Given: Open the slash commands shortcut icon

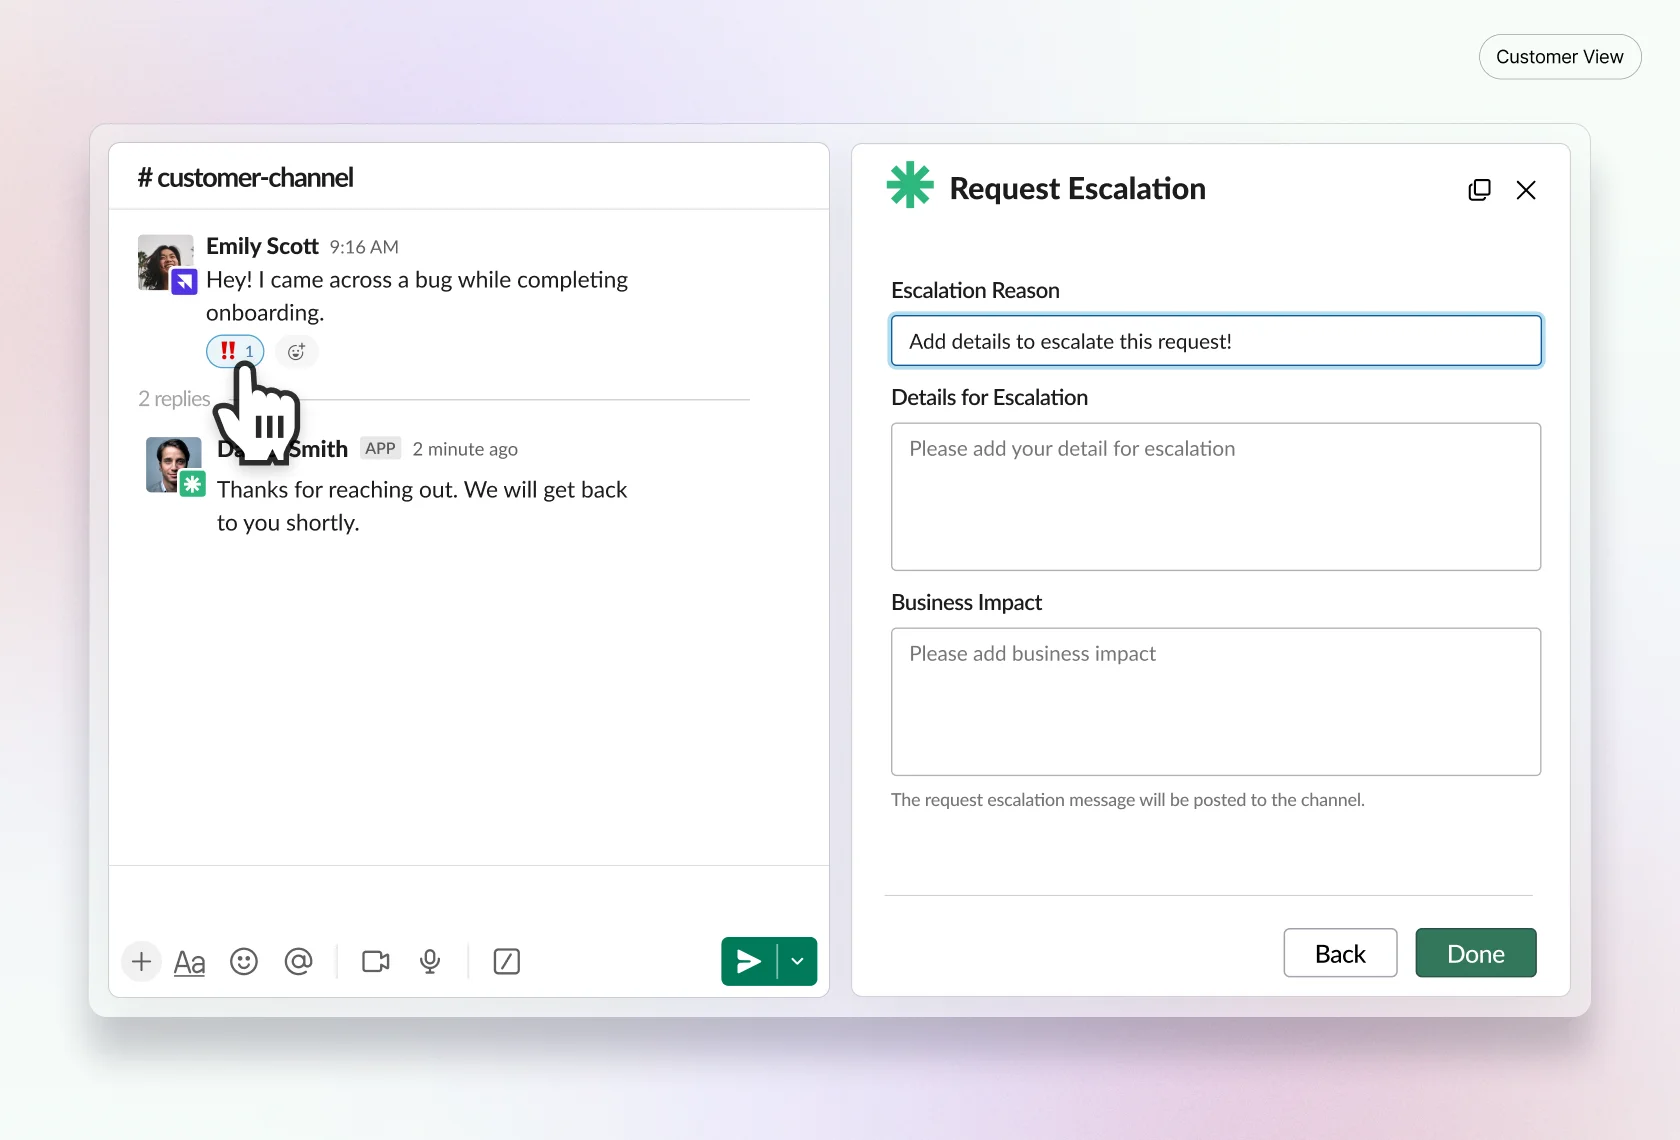Looking at the screenshot, I should coord(506,961).
